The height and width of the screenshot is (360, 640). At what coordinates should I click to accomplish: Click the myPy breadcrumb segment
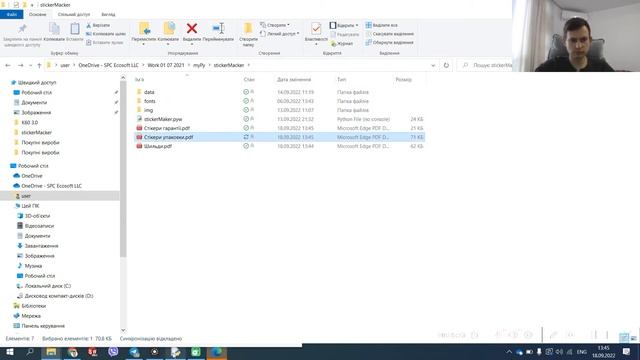click(199, 65)
